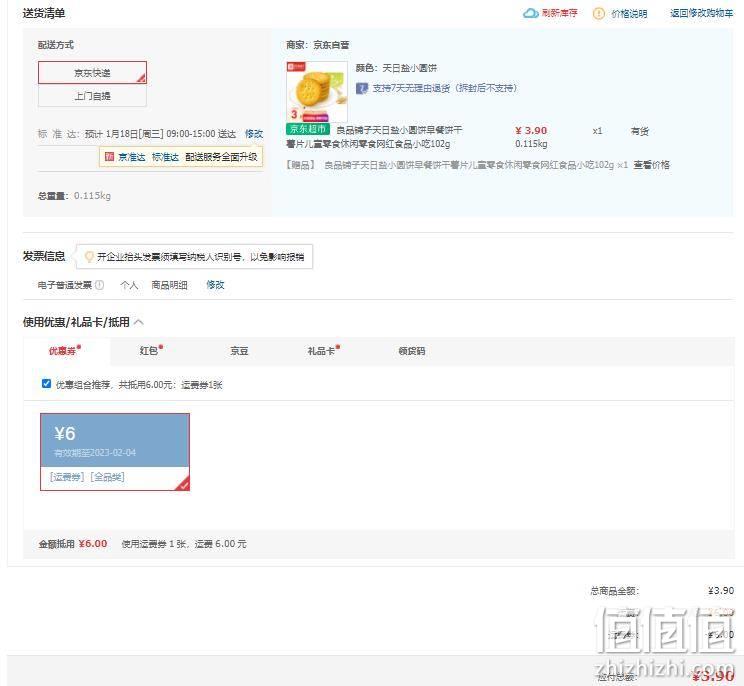Click 刷新库存 link
The image size is (744, 686).
click(559, 13)
